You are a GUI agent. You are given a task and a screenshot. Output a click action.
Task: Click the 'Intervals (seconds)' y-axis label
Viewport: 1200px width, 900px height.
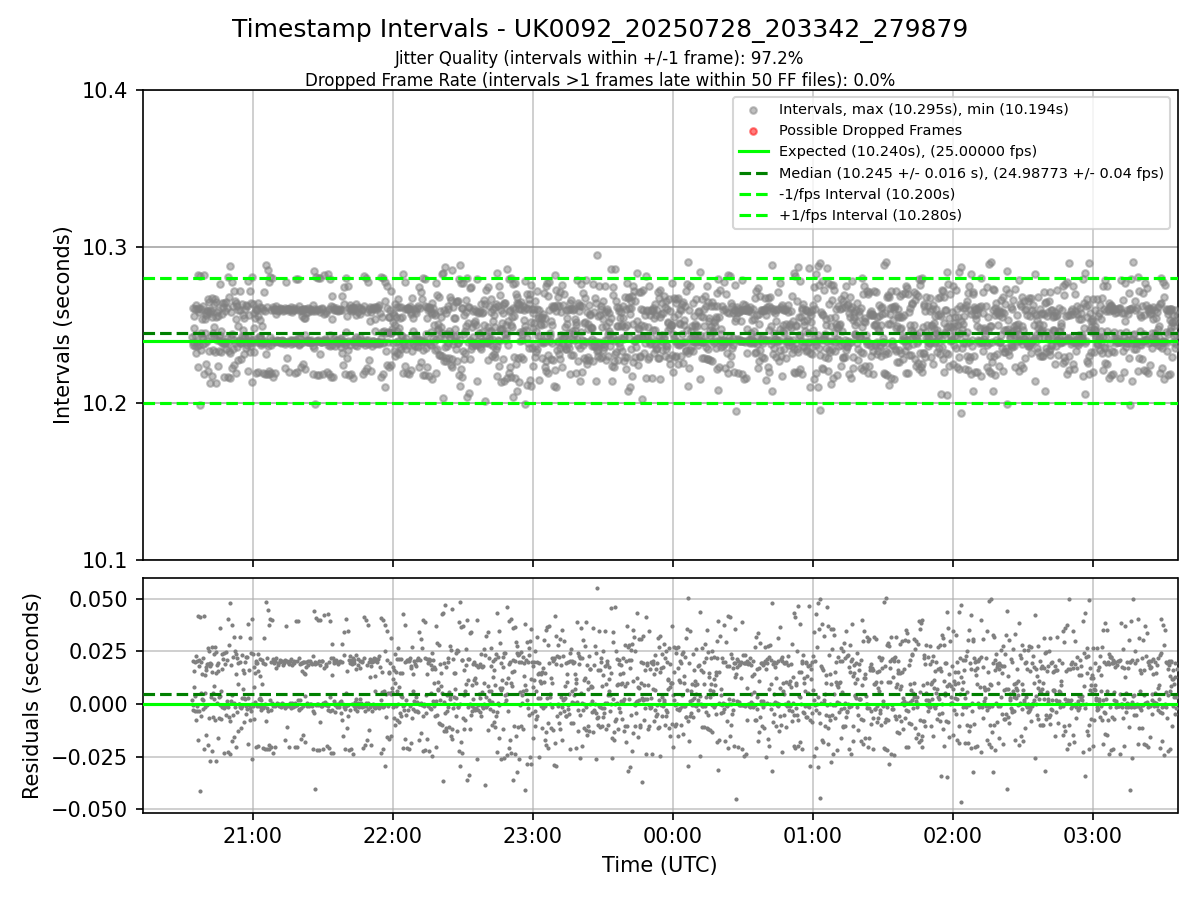coord(63,325)
